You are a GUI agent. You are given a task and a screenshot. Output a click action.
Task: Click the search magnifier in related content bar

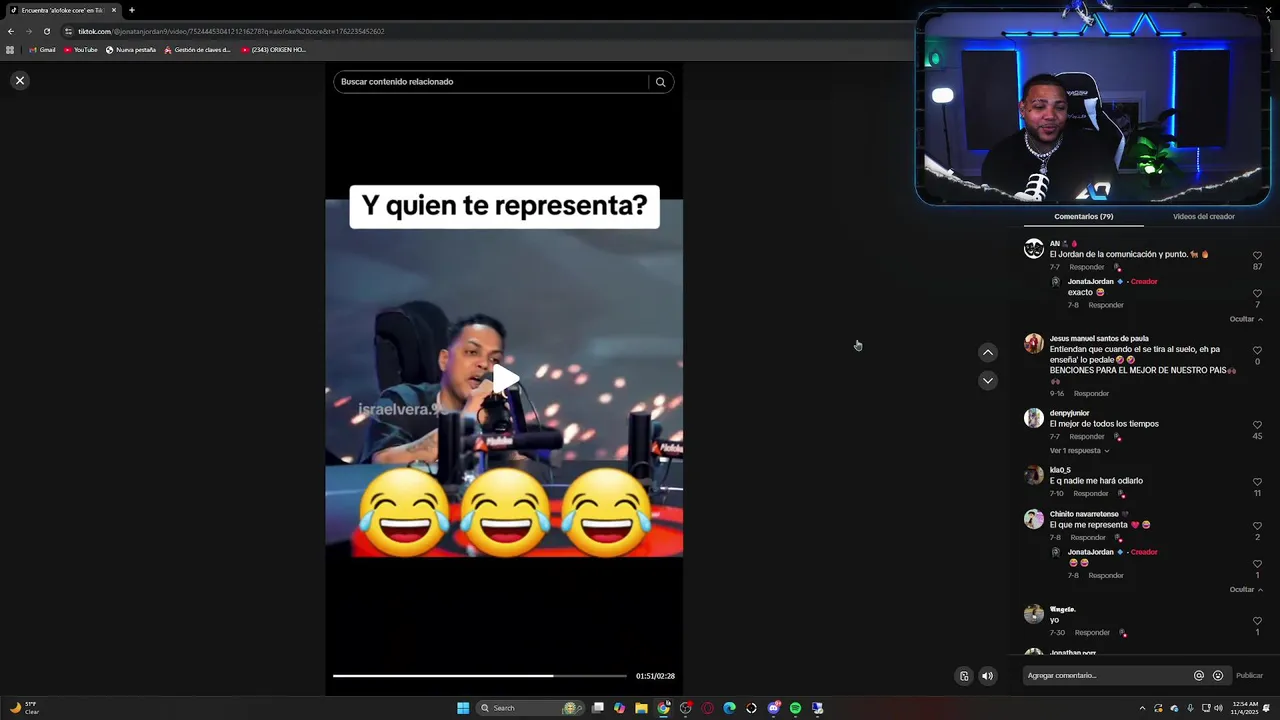(x=660, y=82)
